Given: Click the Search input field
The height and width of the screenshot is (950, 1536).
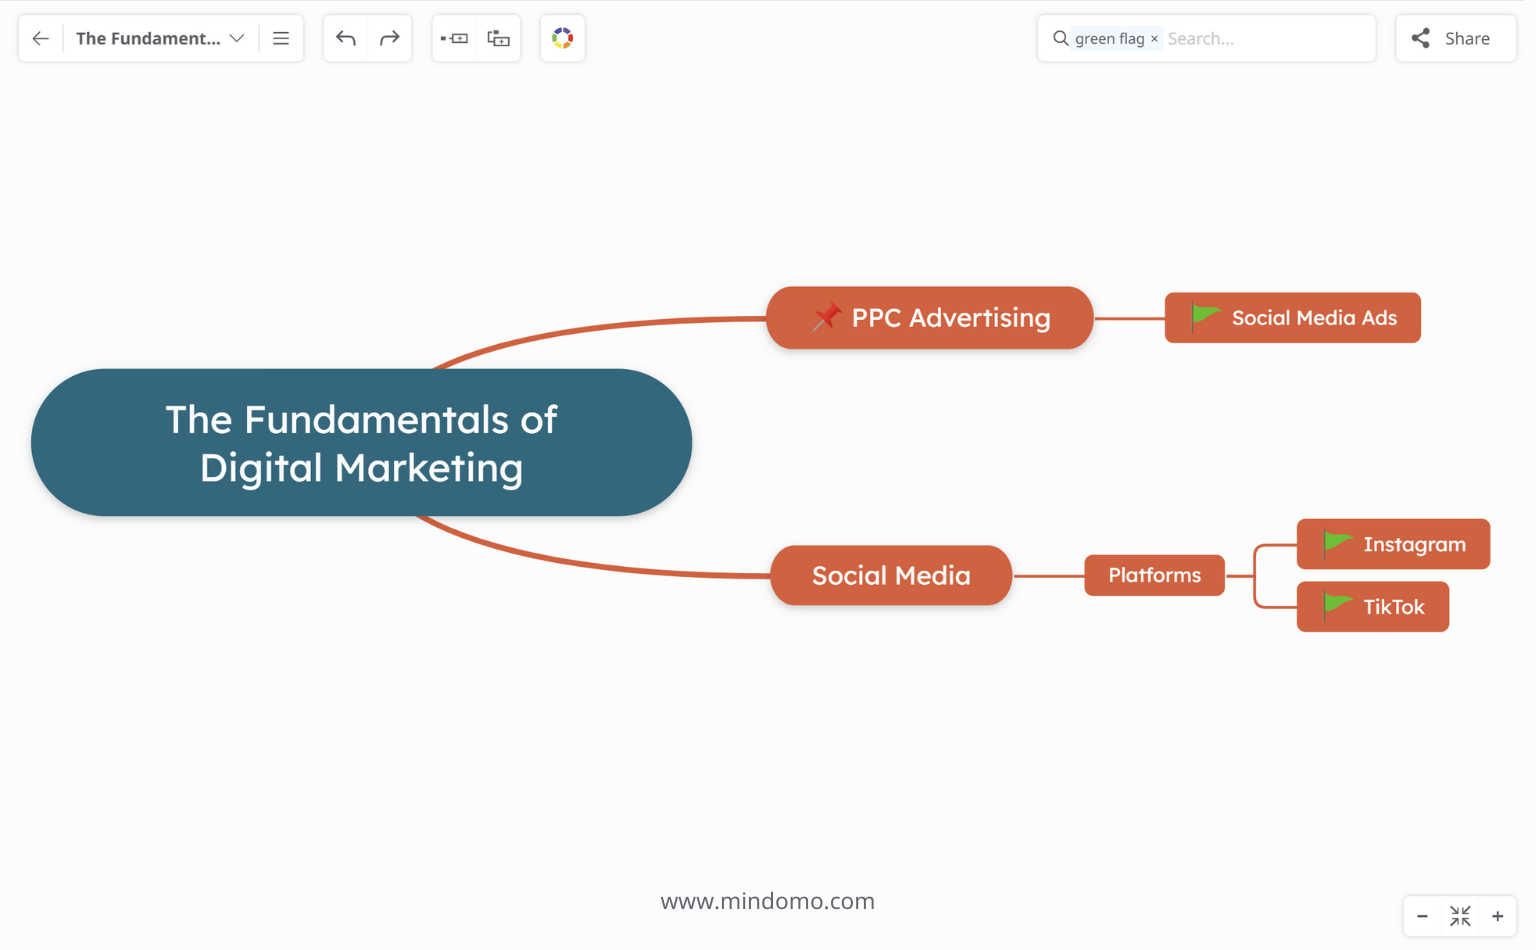Looking at the screenshot, I should pos(1265,39).
